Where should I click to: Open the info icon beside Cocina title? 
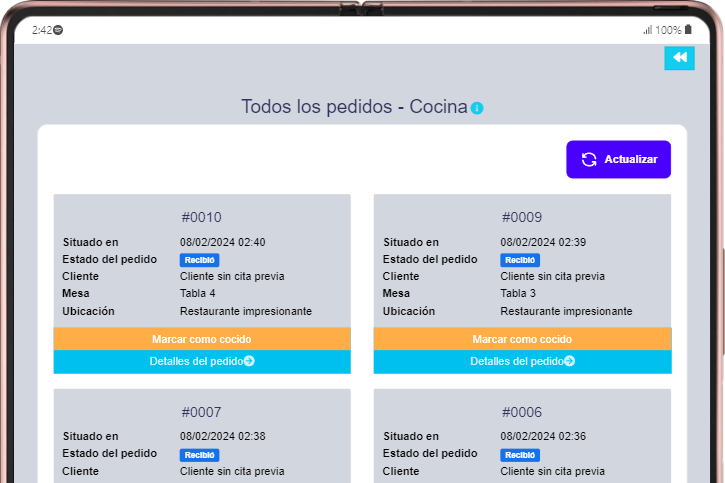tap(477, 108)
